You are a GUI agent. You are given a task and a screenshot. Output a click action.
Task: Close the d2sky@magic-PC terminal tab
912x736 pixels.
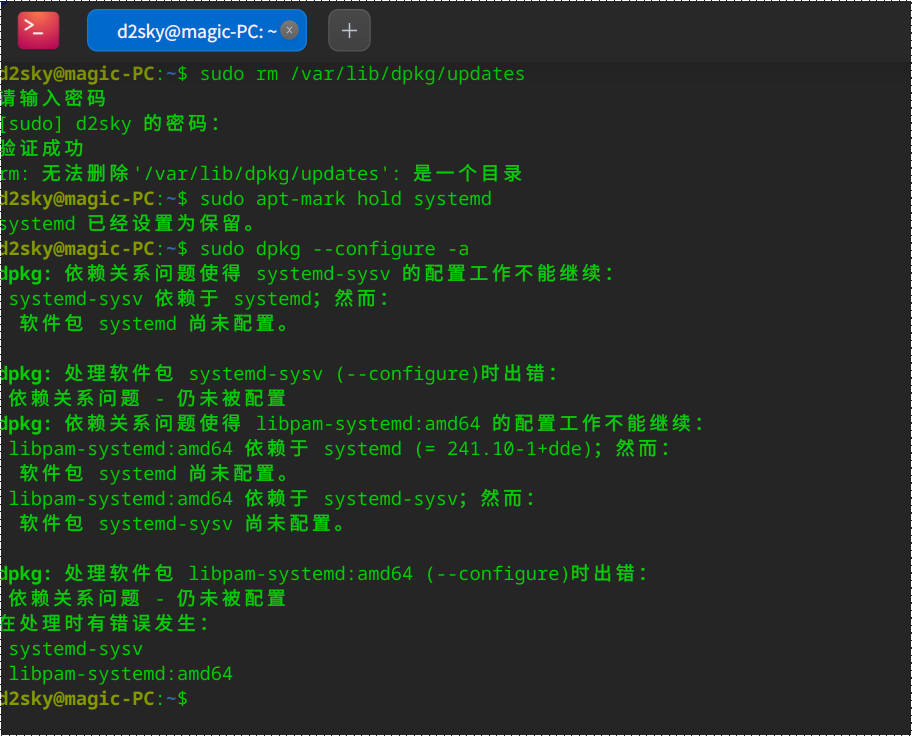pyautogui.click(x=289, y=30)
